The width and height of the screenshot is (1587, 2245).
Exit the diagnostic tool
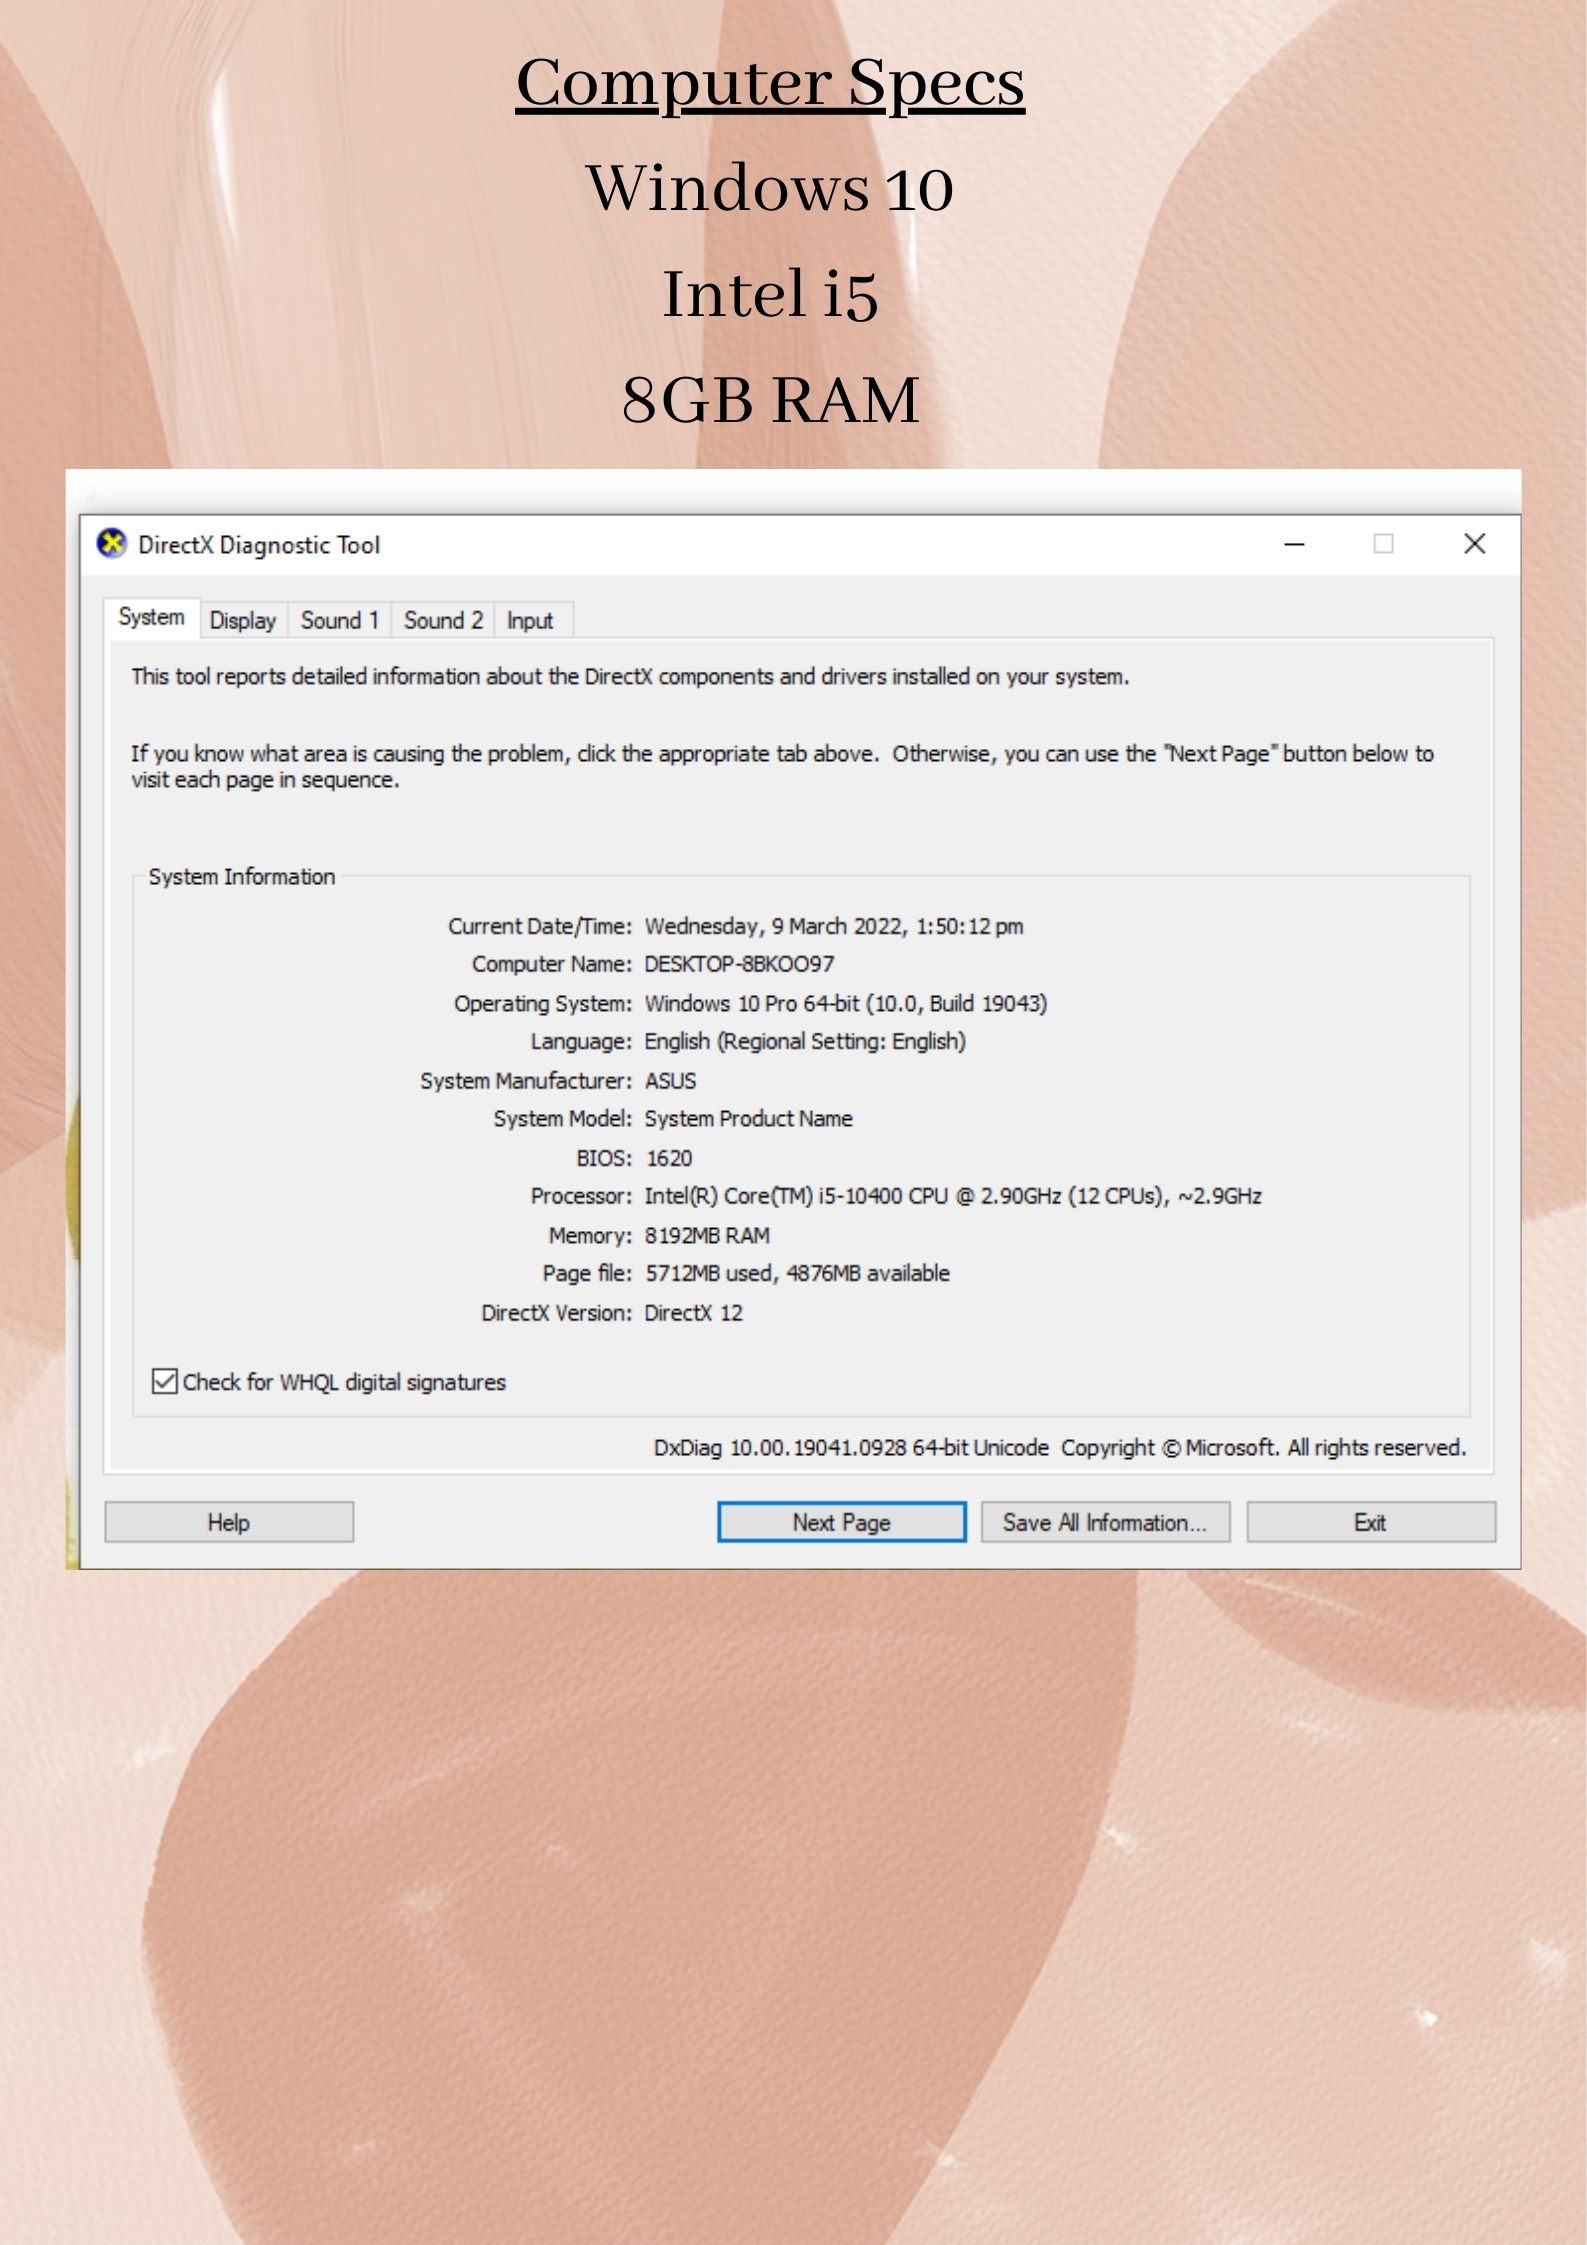pyautogui.click(x=1371, y=1522)
